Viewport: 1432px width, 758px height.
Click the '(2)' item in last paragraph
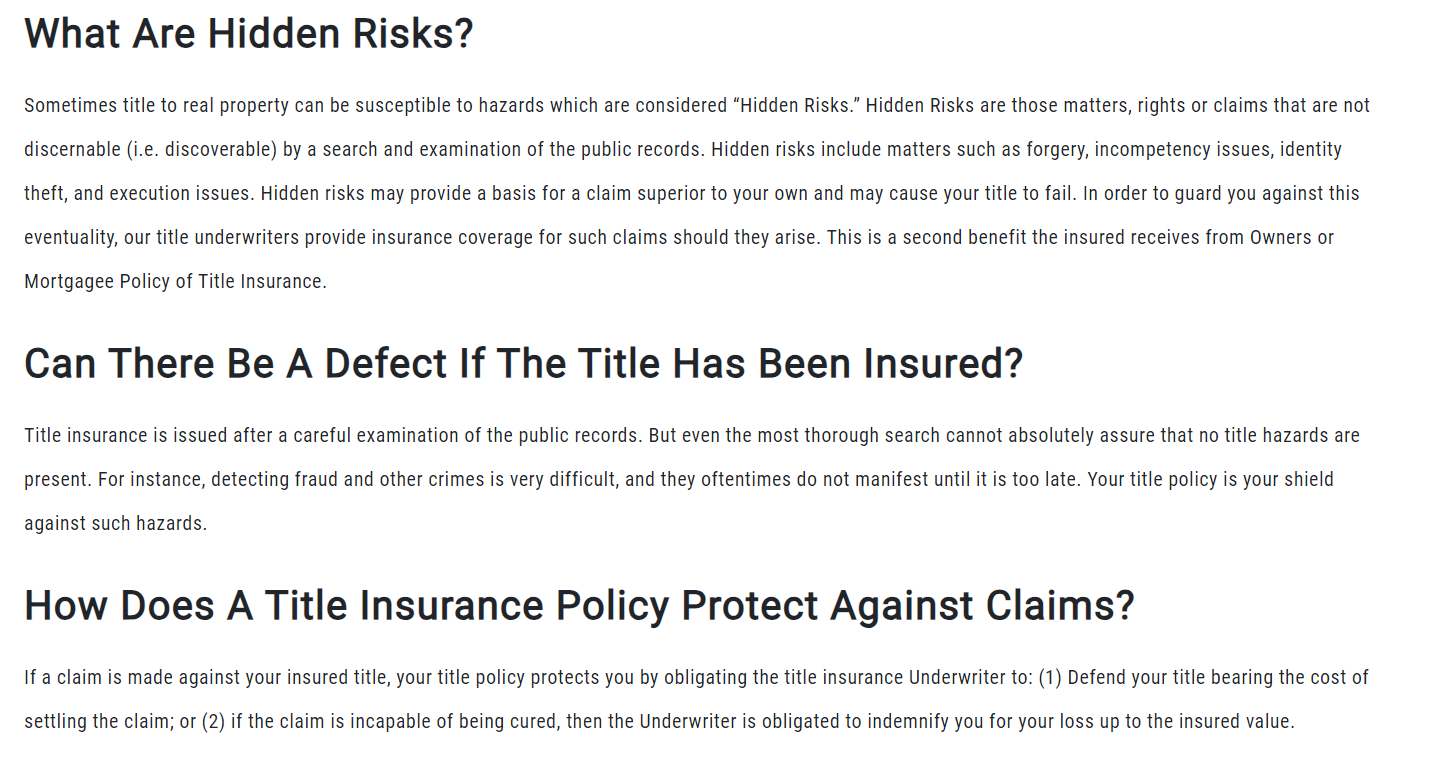click(x=213, y=722)
